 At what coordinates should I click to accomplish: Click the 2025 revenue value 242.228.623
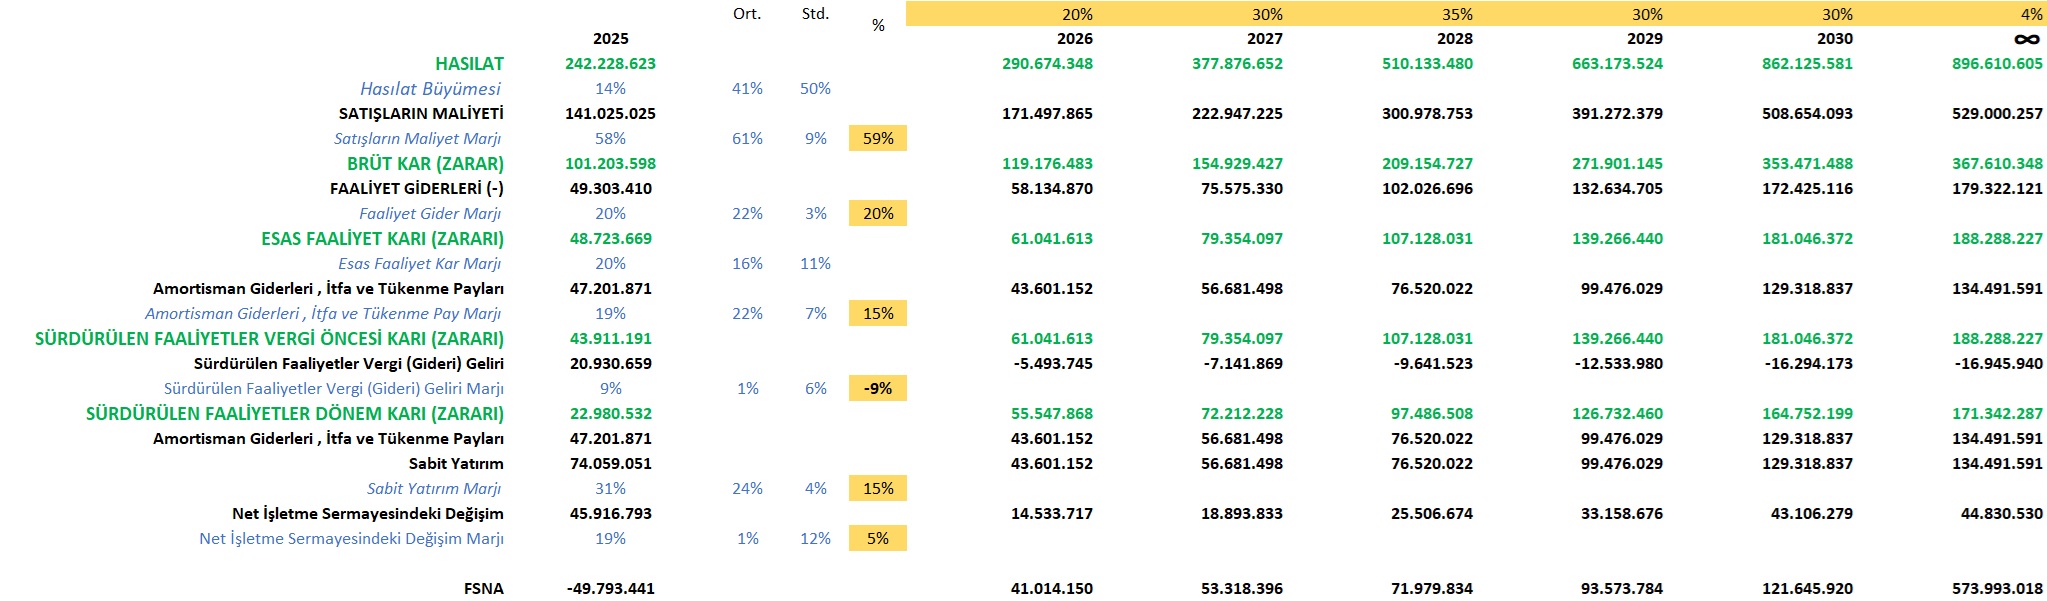pyautogui.click(x=610, y=64)
